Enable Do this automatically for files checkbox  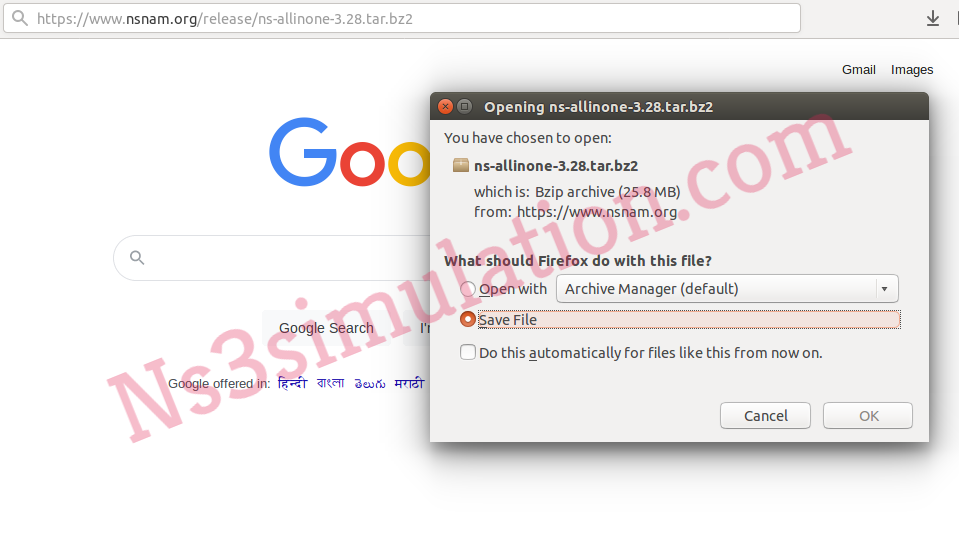[468, 352]
